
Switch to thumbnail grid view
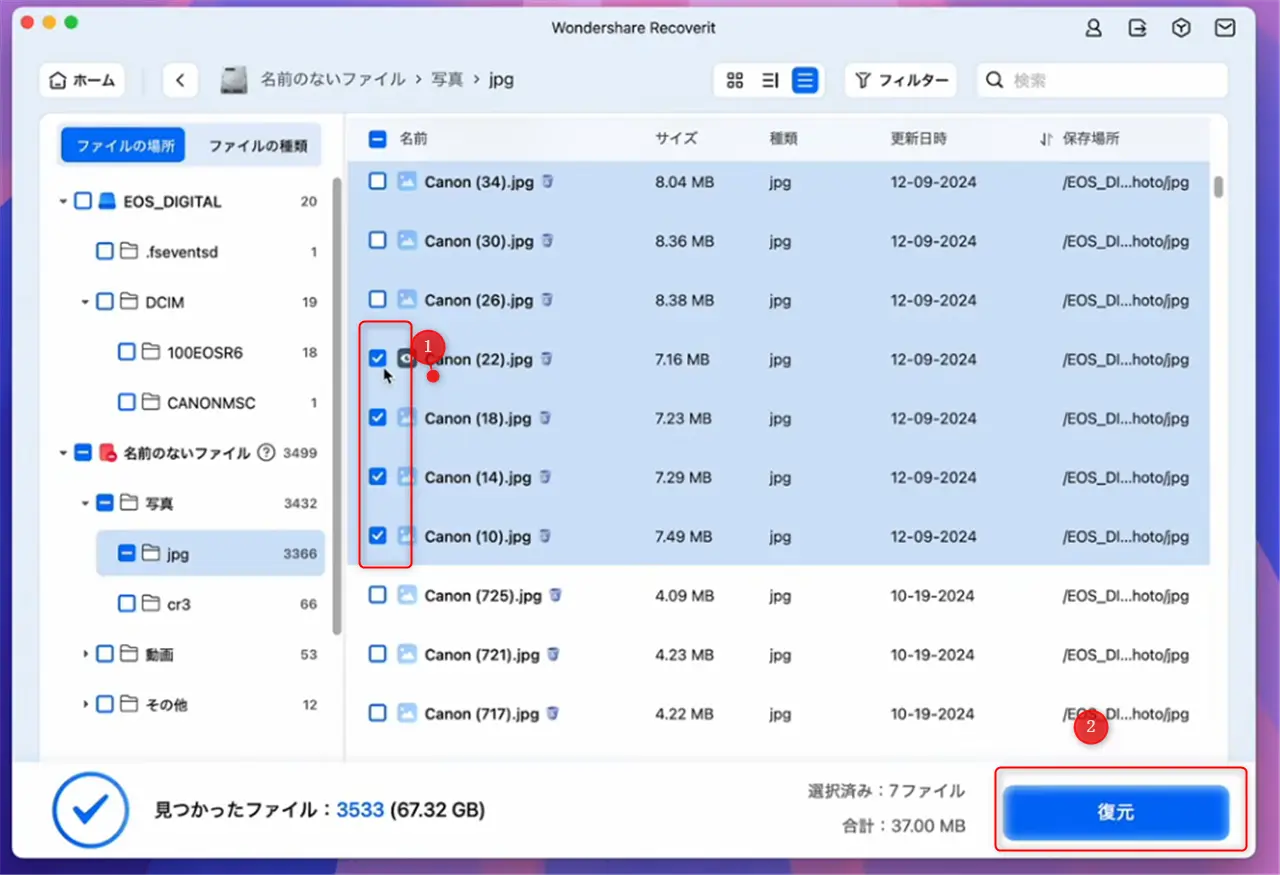[x=735, y=81]
